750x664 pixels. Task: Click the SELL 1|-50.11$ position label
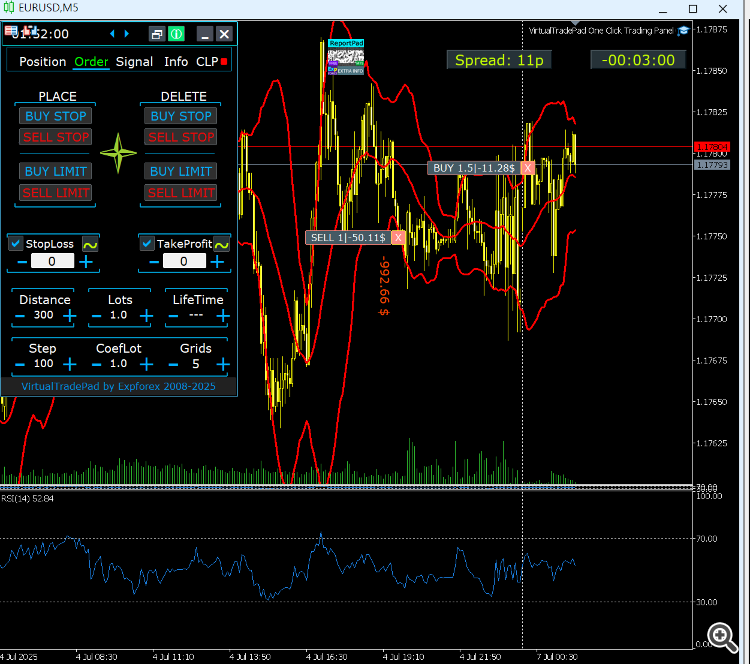coord(348,237)
